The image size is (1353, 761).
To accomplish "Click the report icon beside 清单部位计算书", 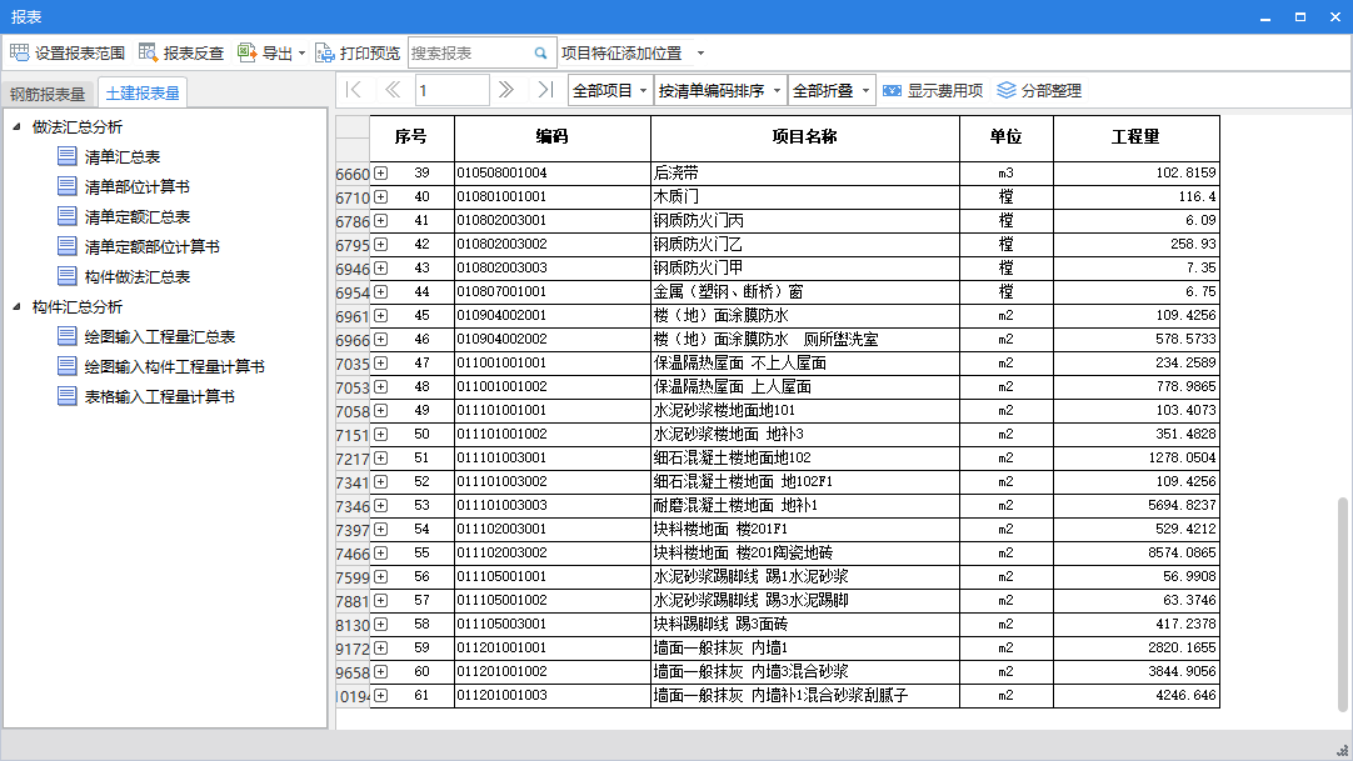I will click(x=67, y=186).
